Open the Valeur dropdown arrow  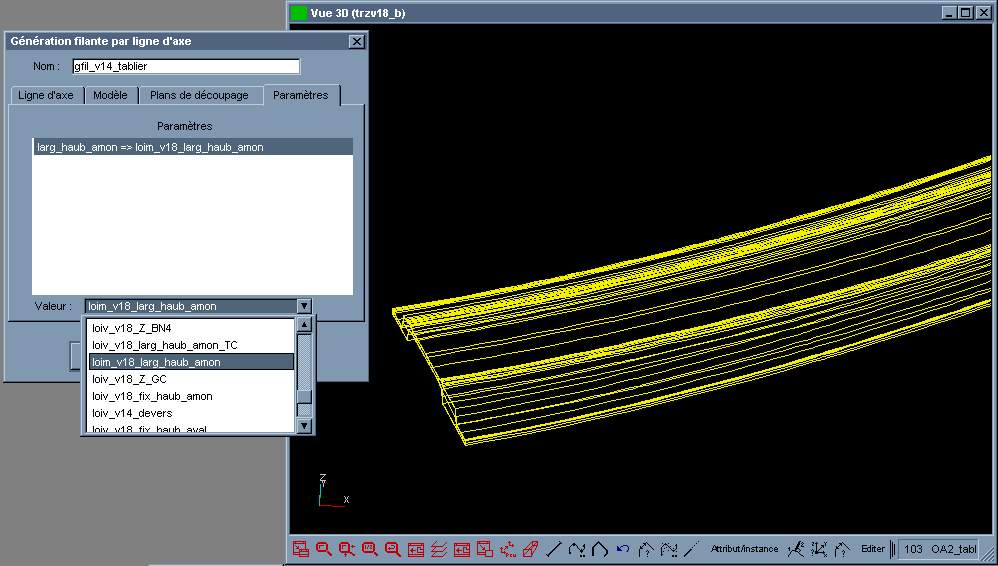[x=304, y=306]
